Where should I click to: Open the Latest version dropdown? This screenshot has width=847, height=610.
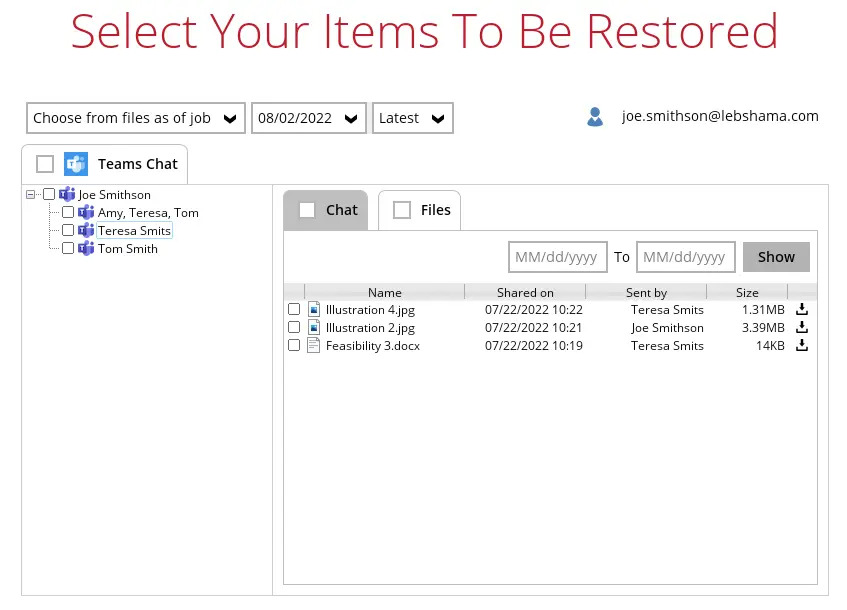pyautogui.click(x=413, y=118)
